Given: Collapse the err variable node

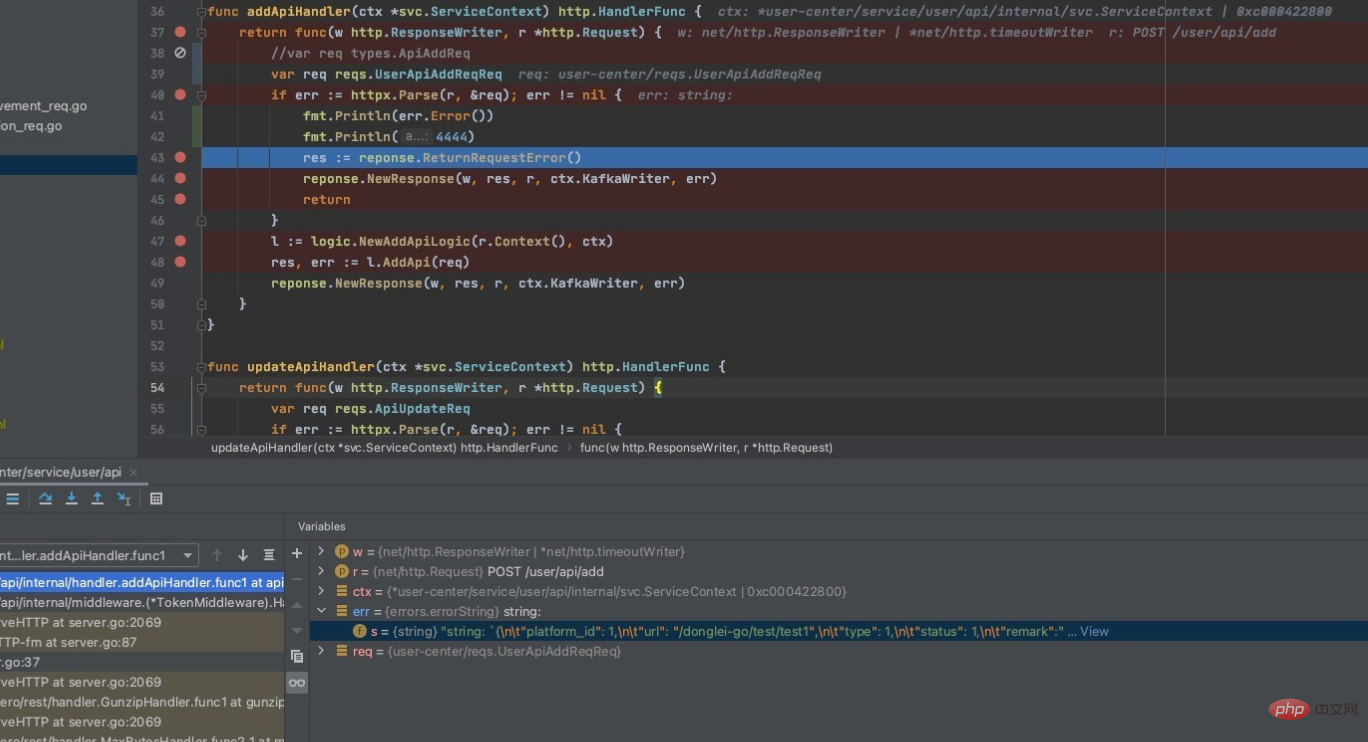Looking at the screenshot, I should pos(321,611).
